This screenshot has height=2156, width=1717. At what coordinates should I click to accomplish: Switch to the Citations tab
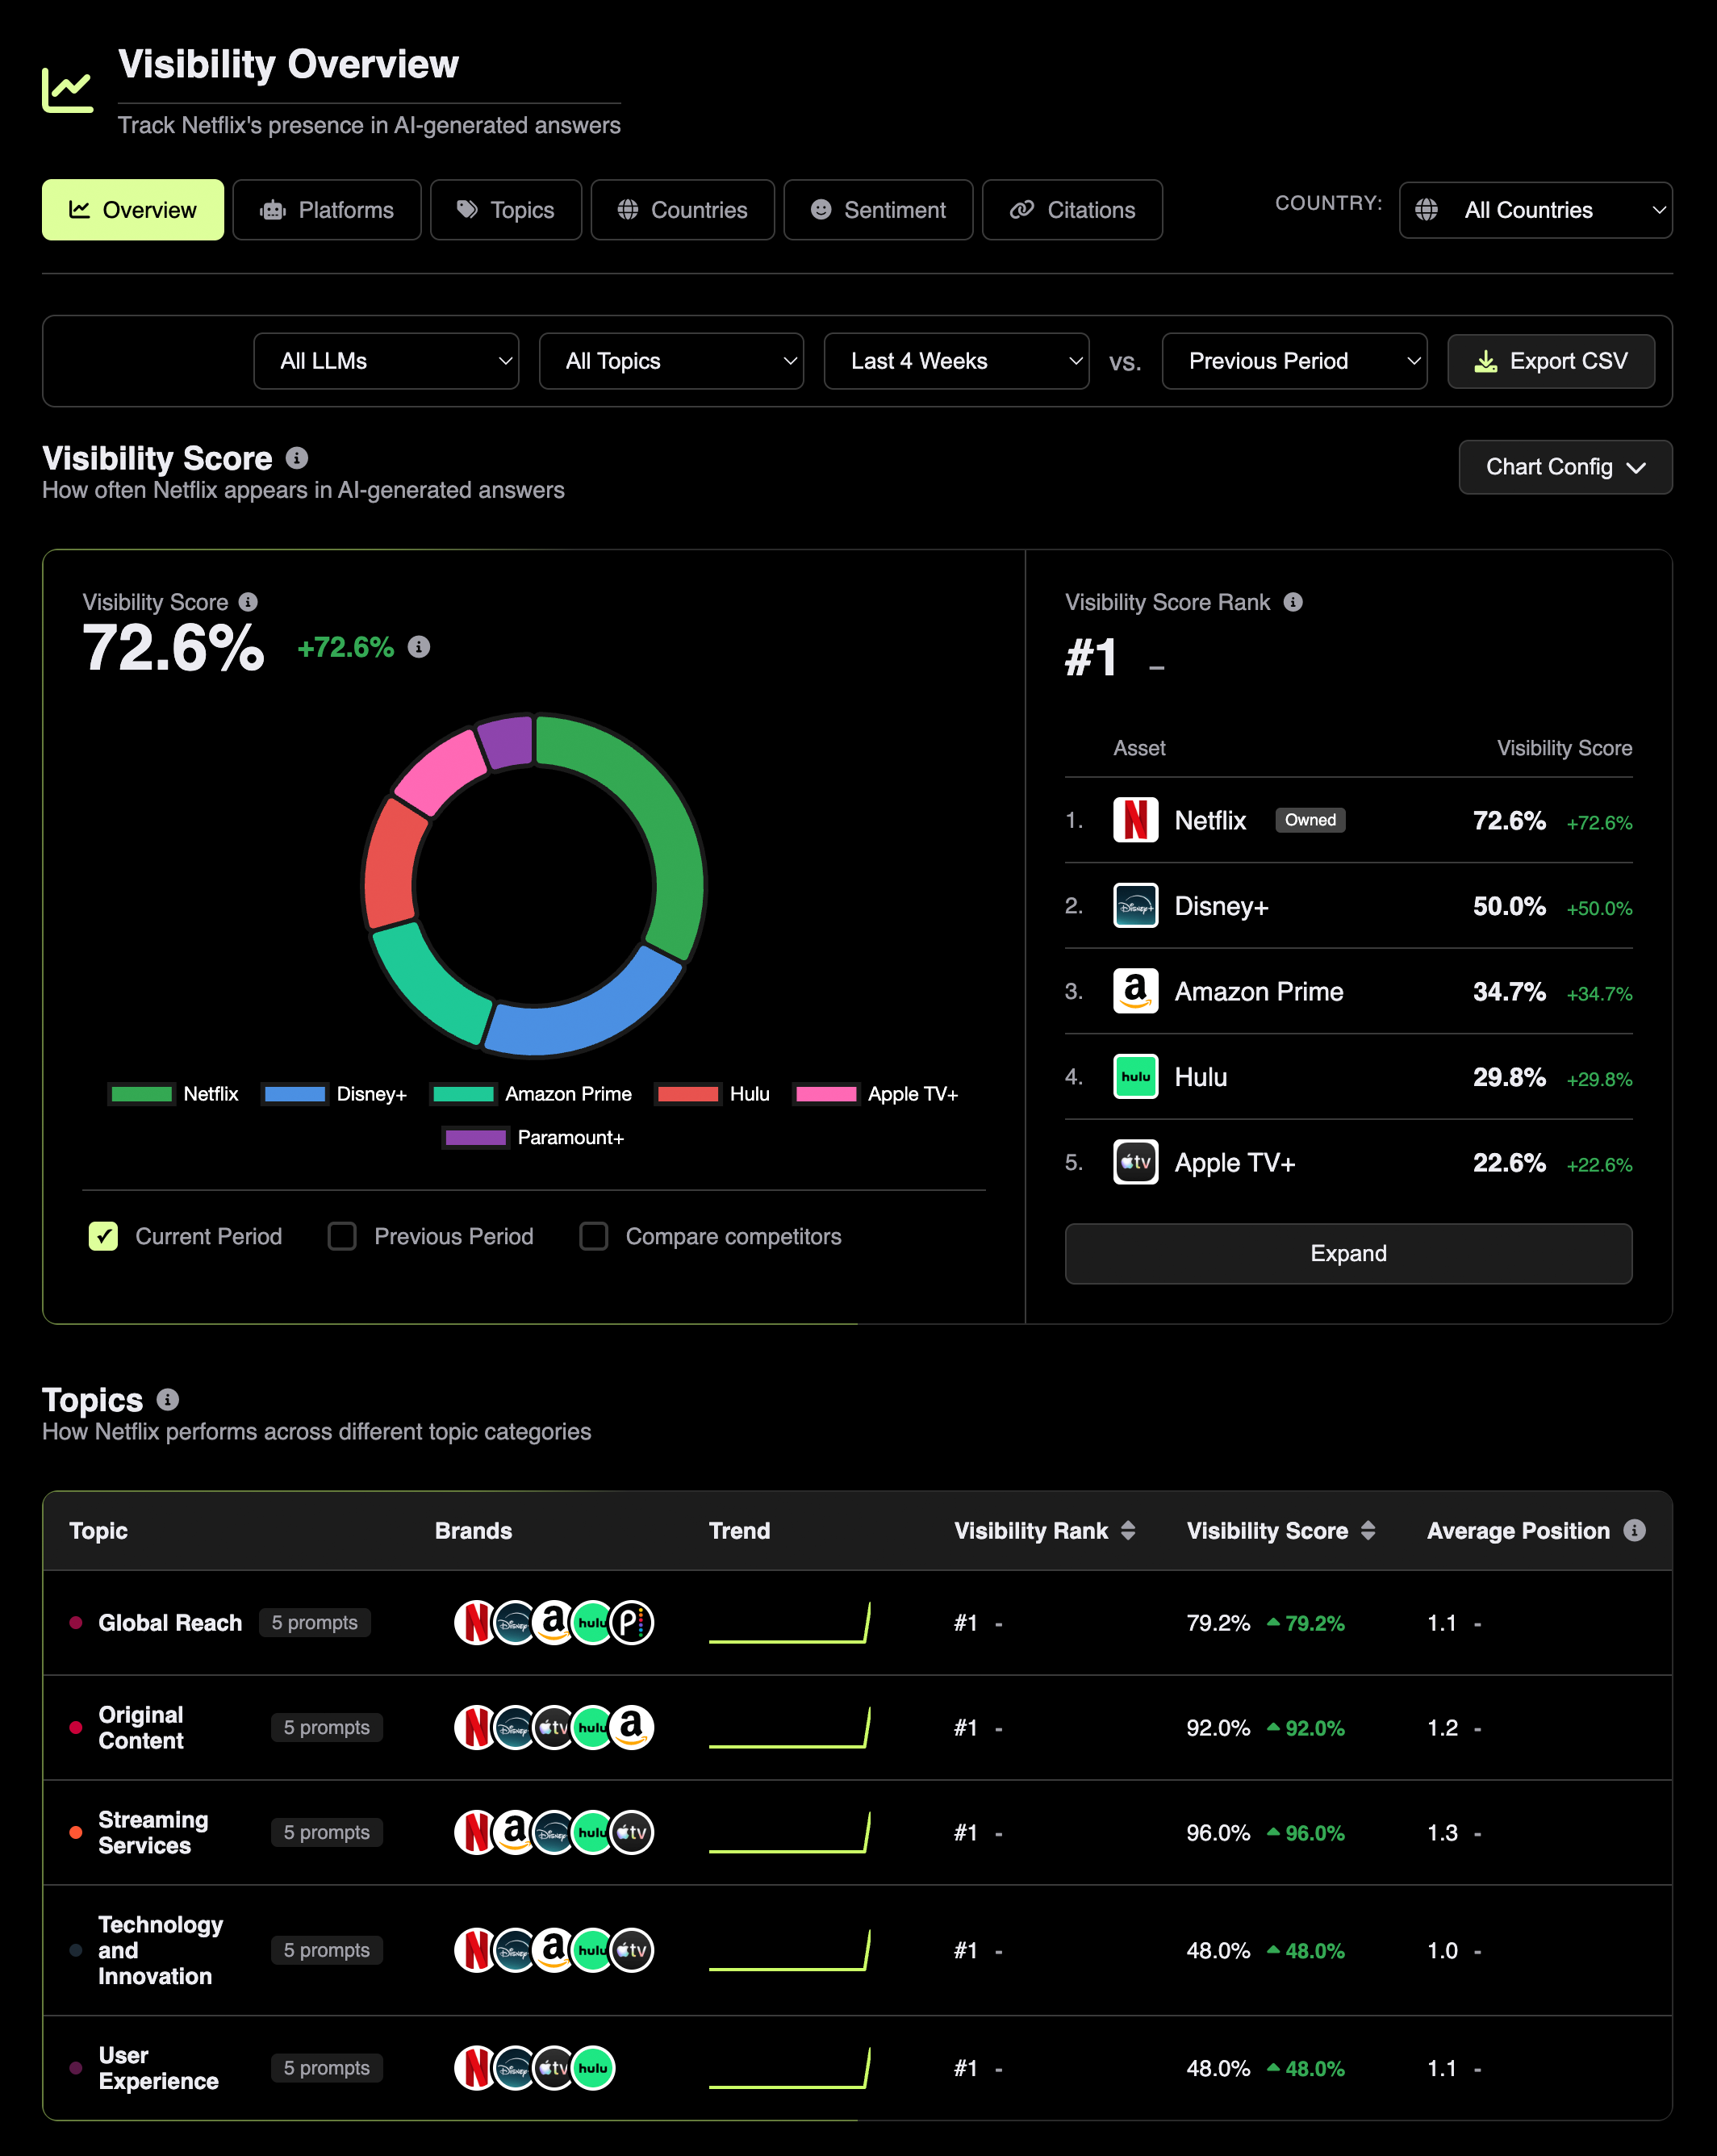(1071, 210)
